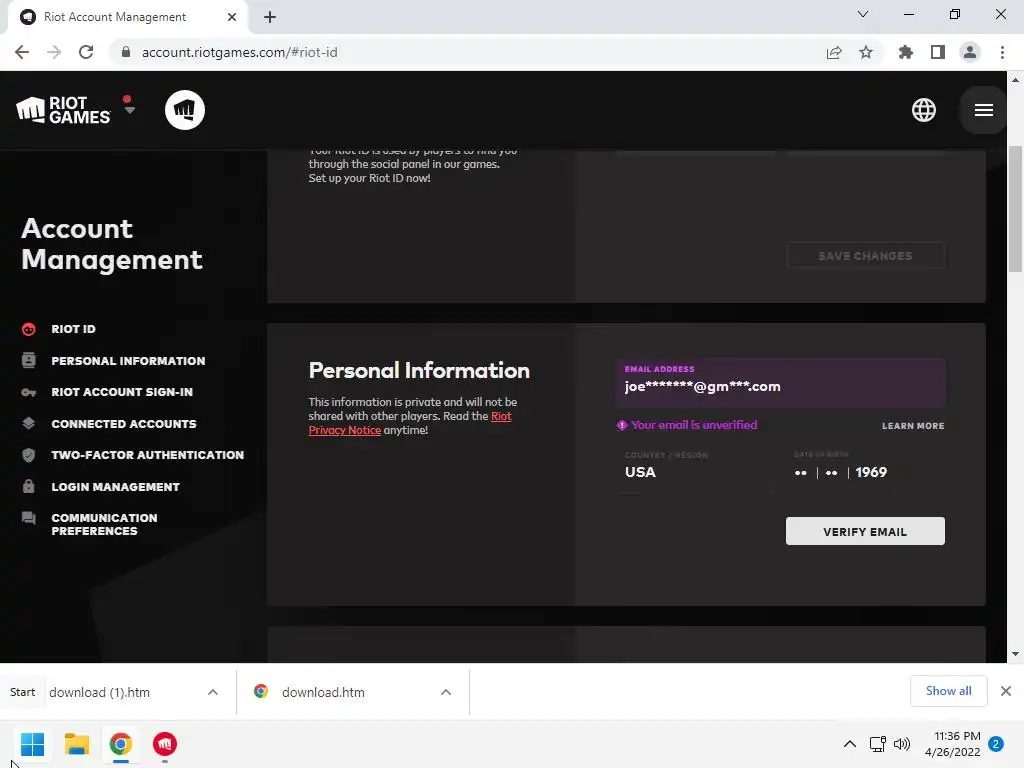Expand options for download (1).htm
1024x768 pixels.
(x=212, y=692)
